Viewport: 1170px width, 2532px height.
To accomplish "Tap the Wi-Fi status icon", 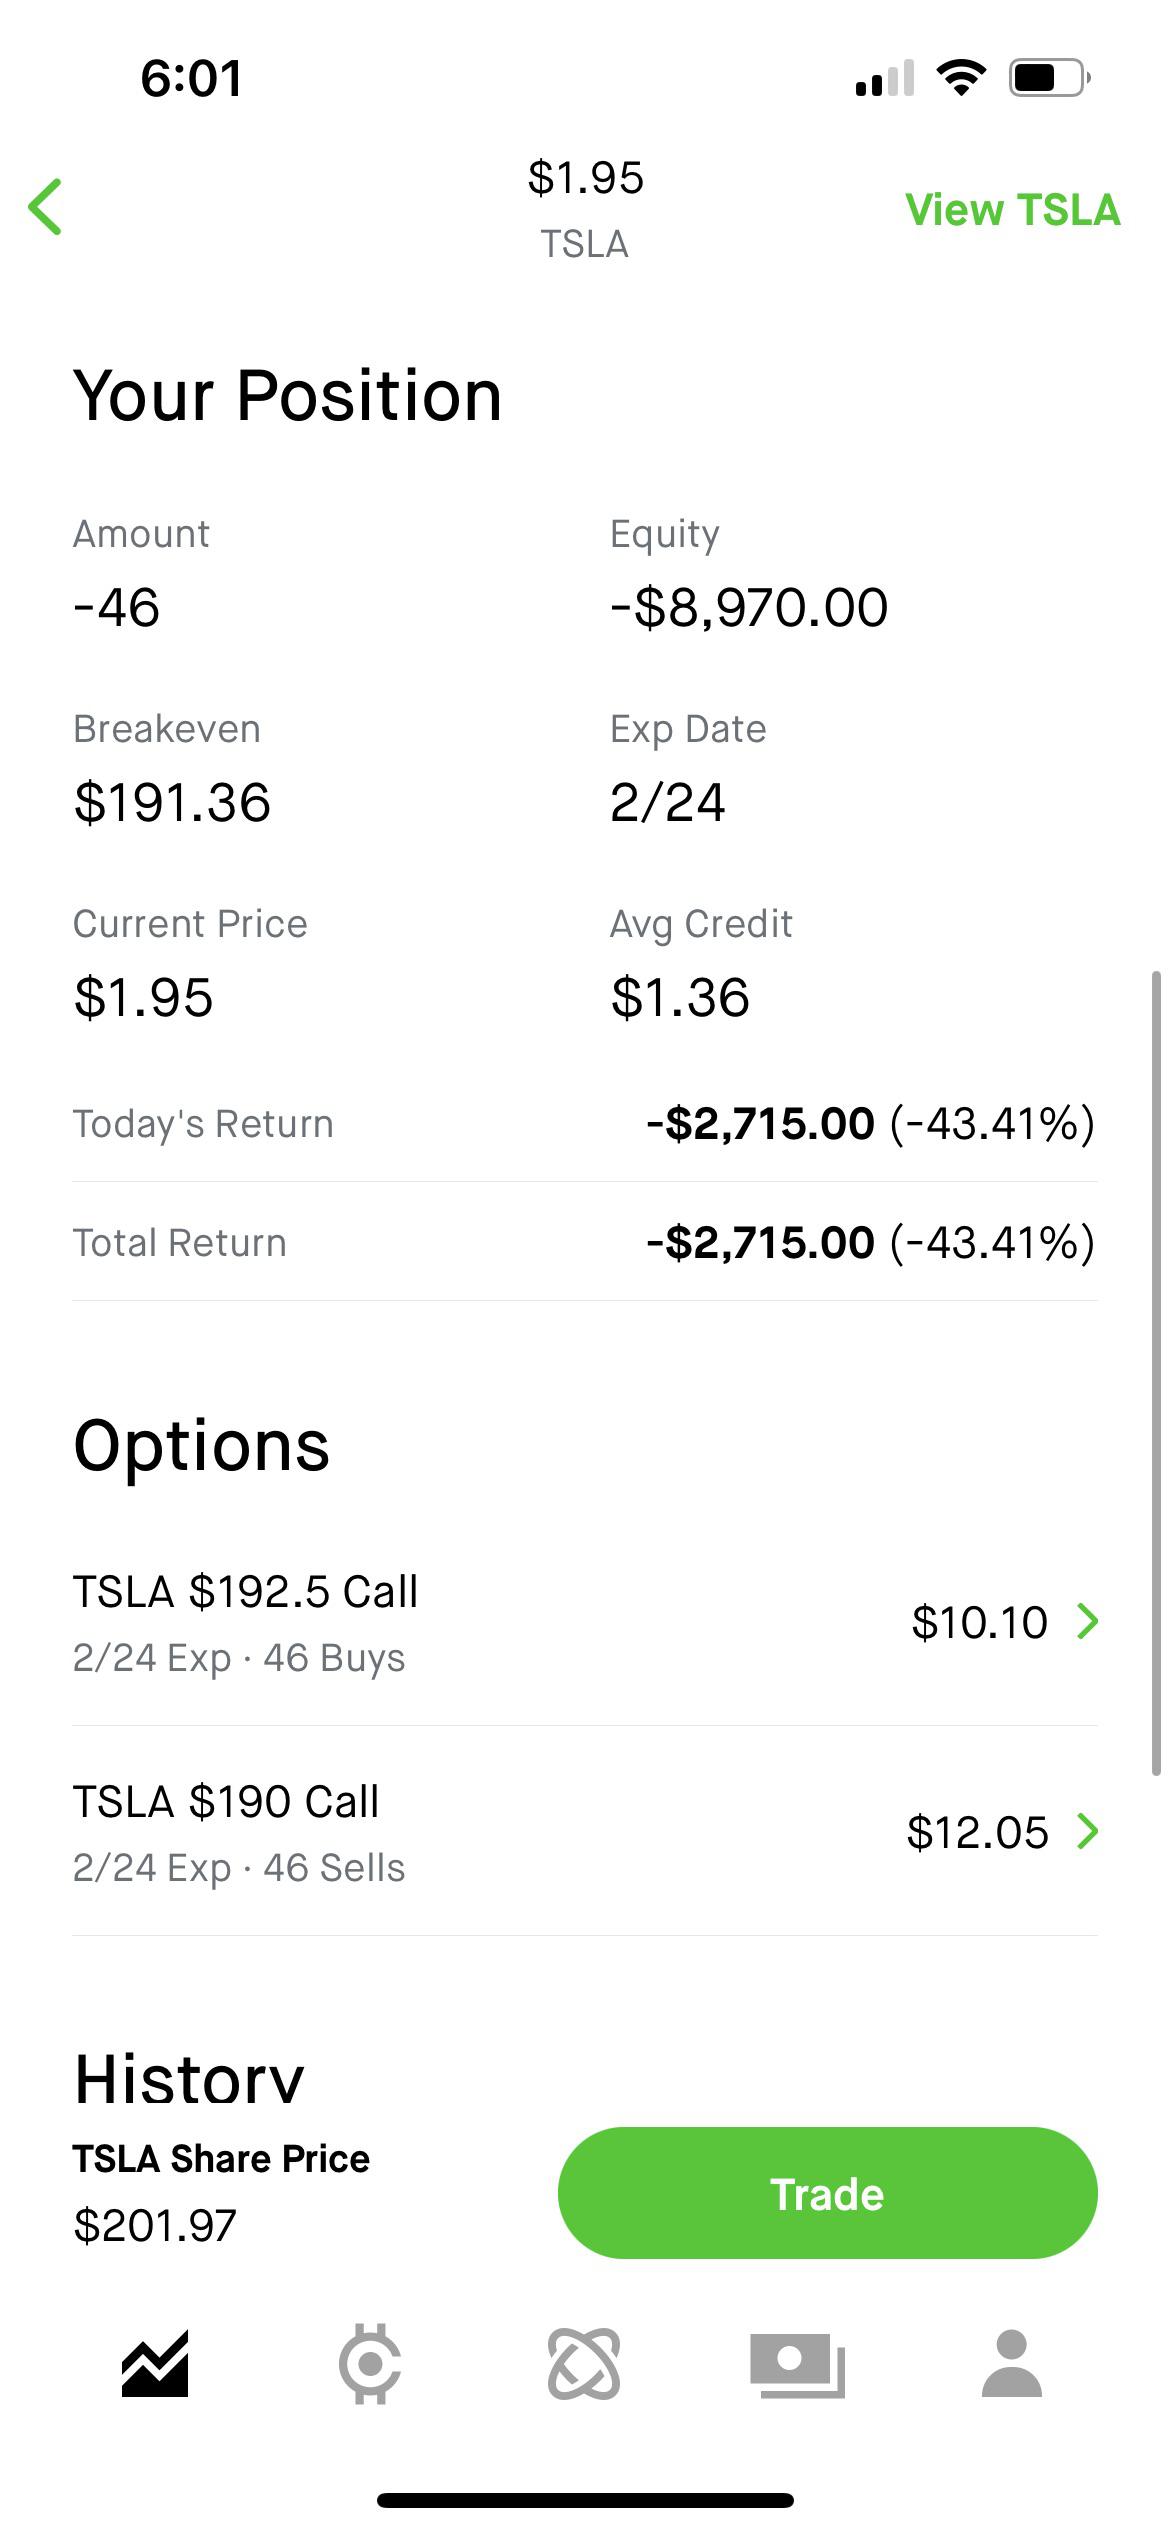I will (961, 78).
